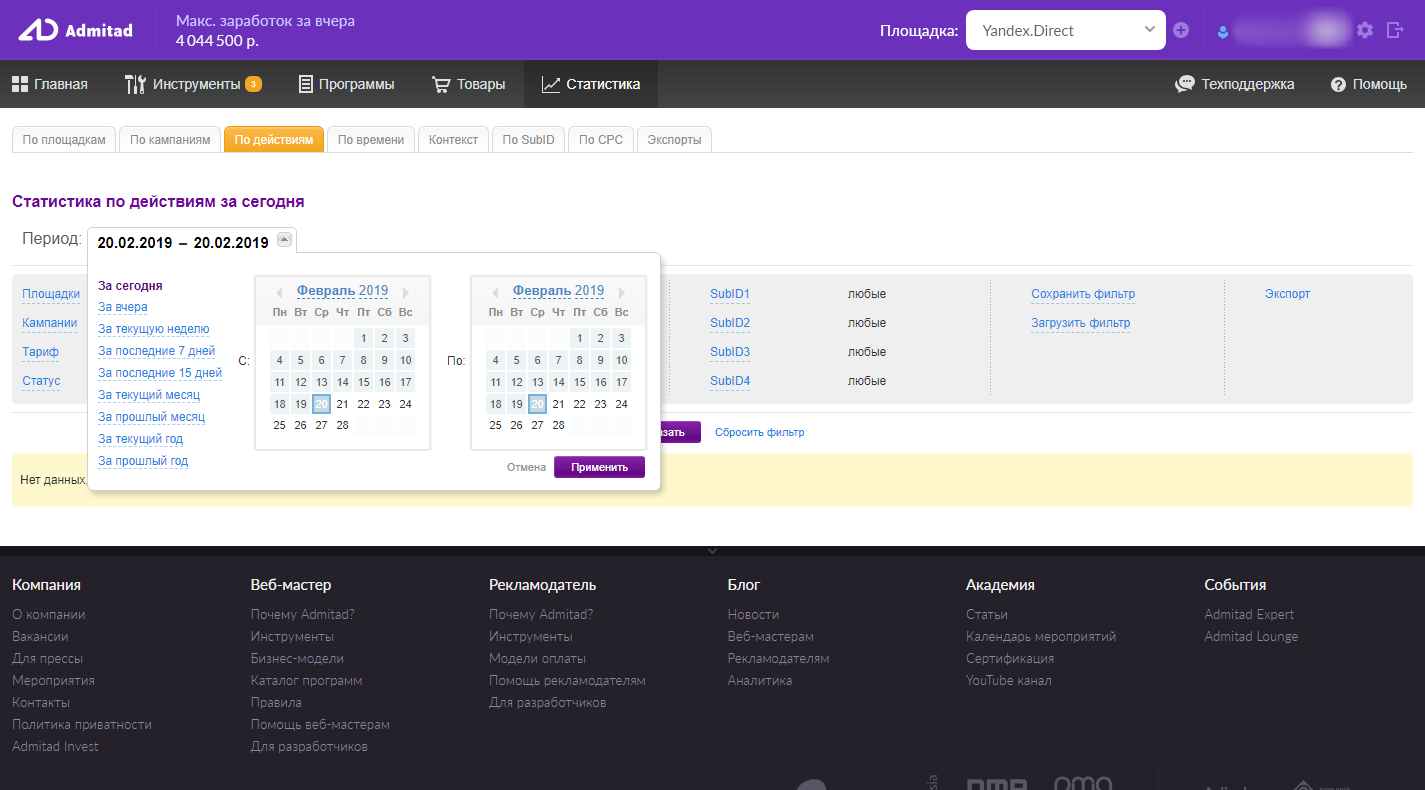Screen dimensions: 1425x790
Task: Click Отмена in date picker
Action: point(526,467)
